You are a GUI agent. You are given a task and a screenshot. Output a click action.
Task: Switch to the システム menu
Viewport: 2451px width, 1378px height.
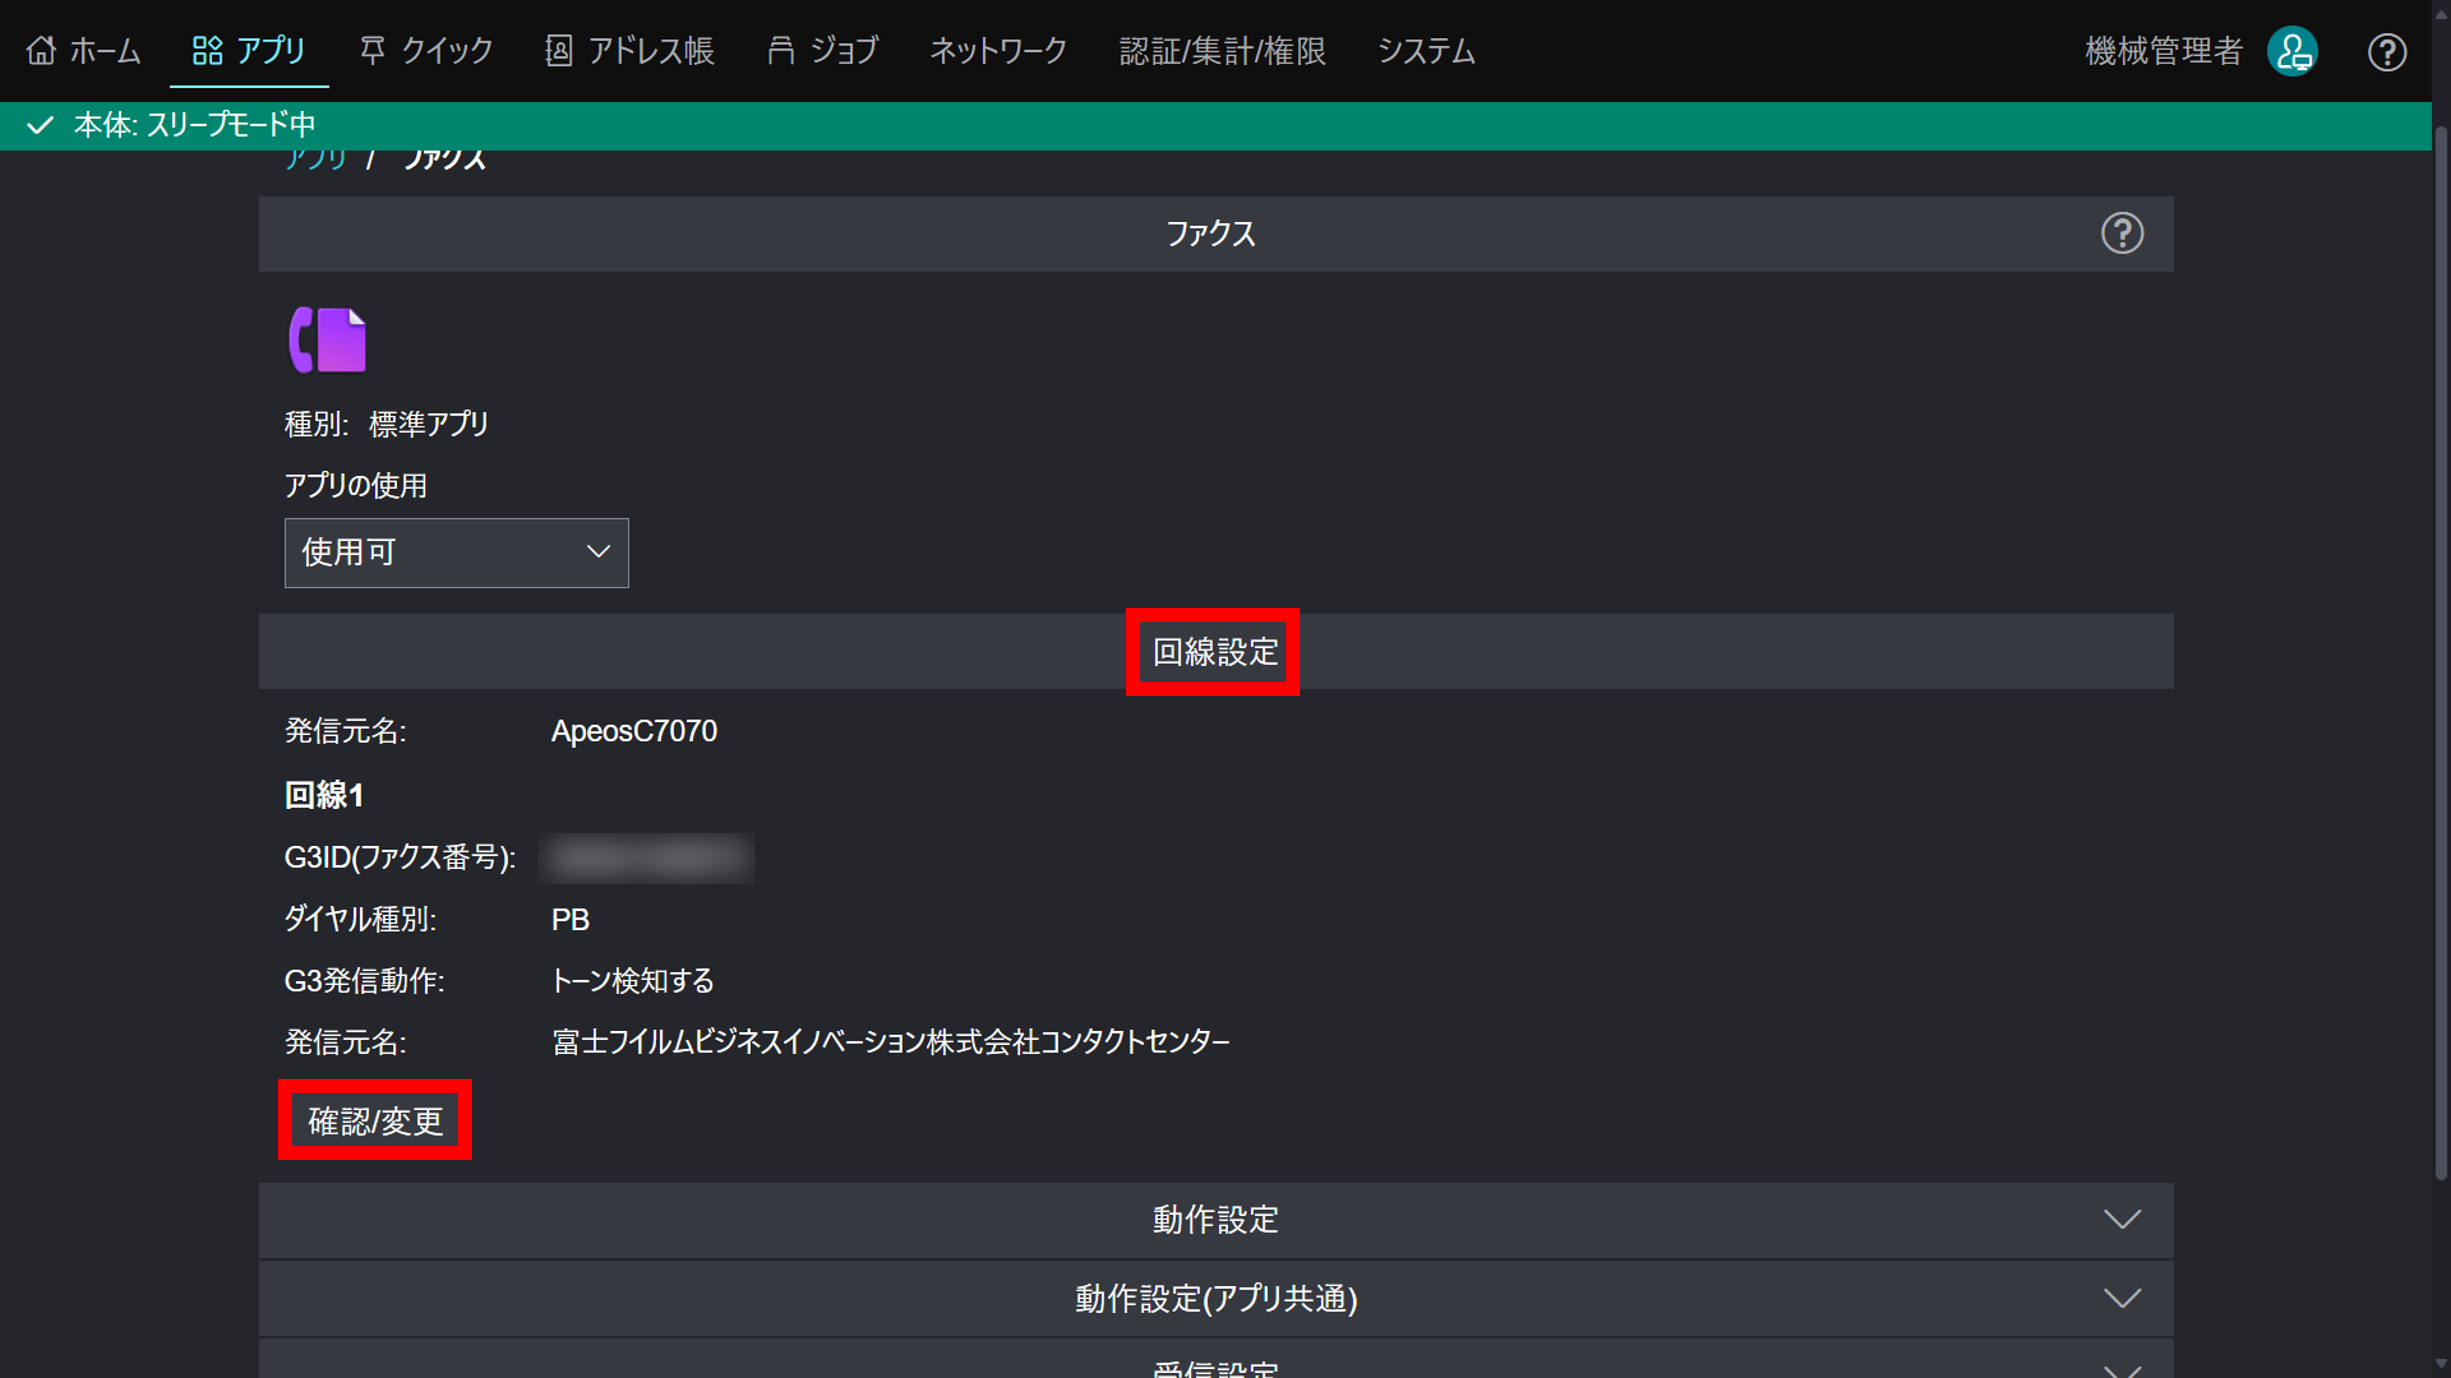1426,50
